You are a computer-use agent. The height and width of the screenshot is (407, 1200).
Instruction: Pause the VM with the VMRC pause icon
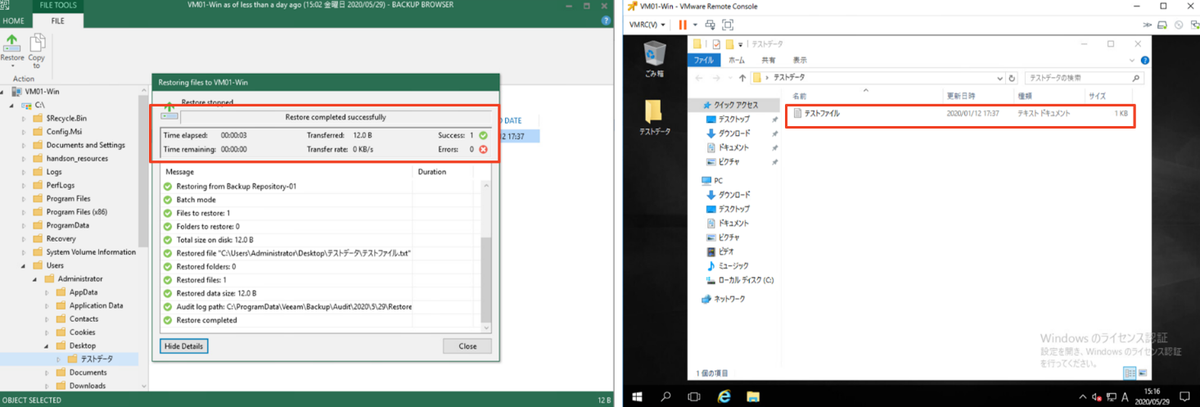click(684, 24)
